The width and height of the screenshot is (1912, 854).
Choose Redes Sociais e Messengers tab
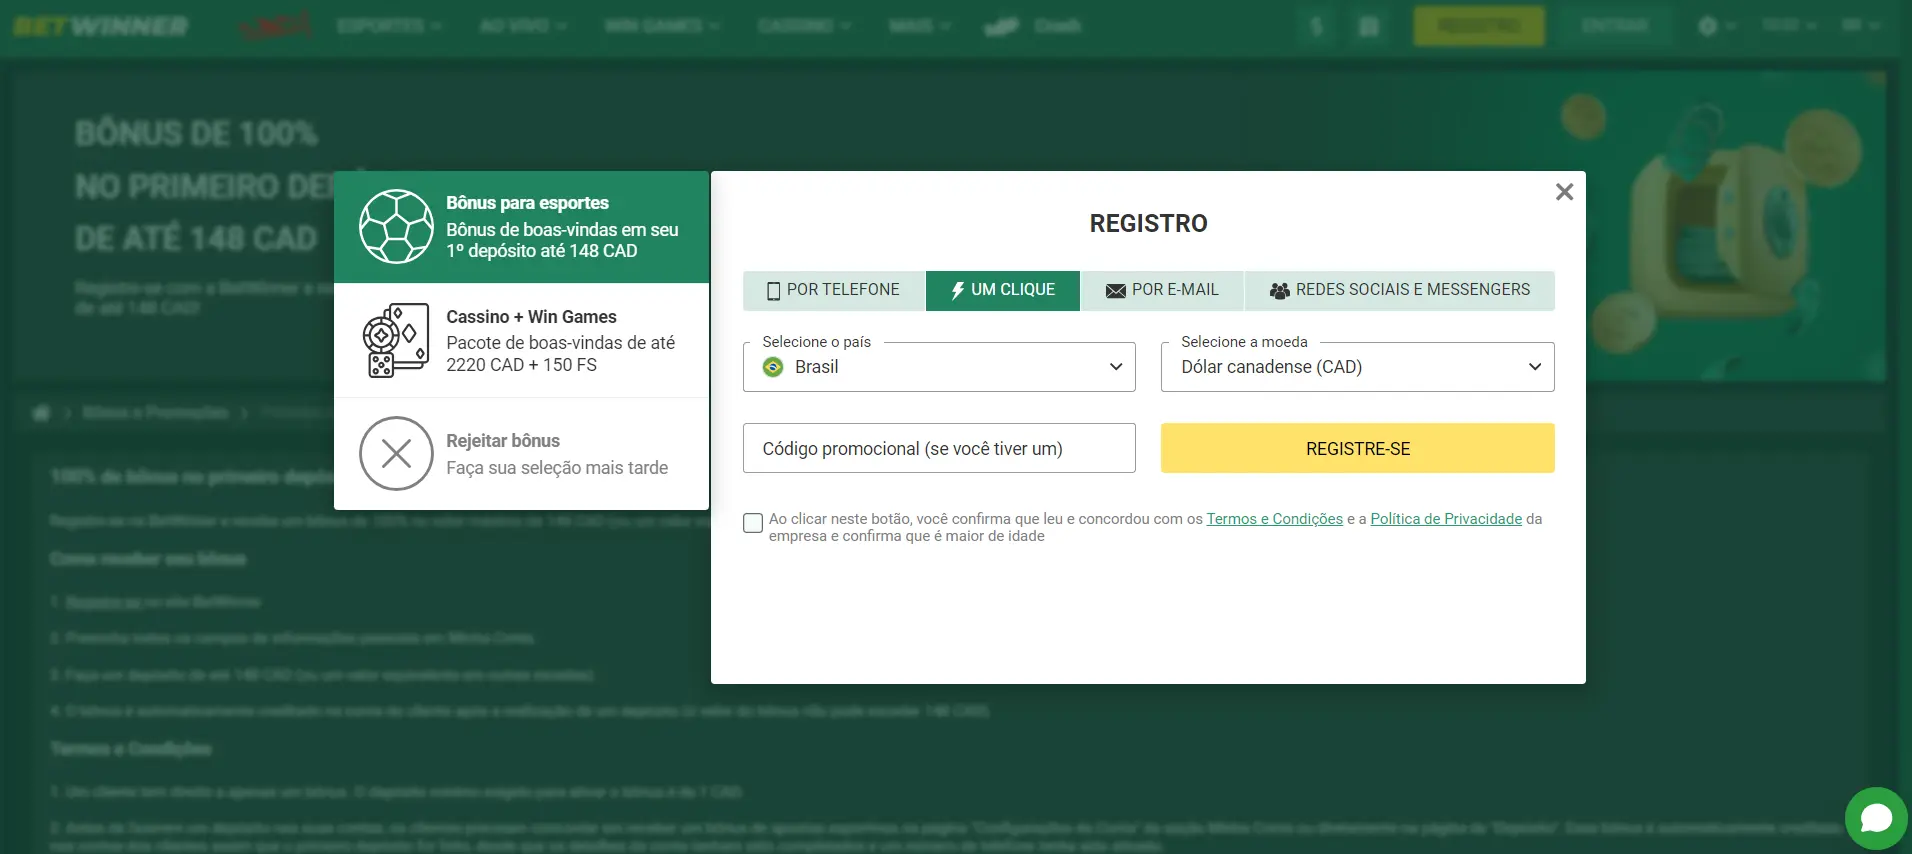click(x=1400, y=291)
